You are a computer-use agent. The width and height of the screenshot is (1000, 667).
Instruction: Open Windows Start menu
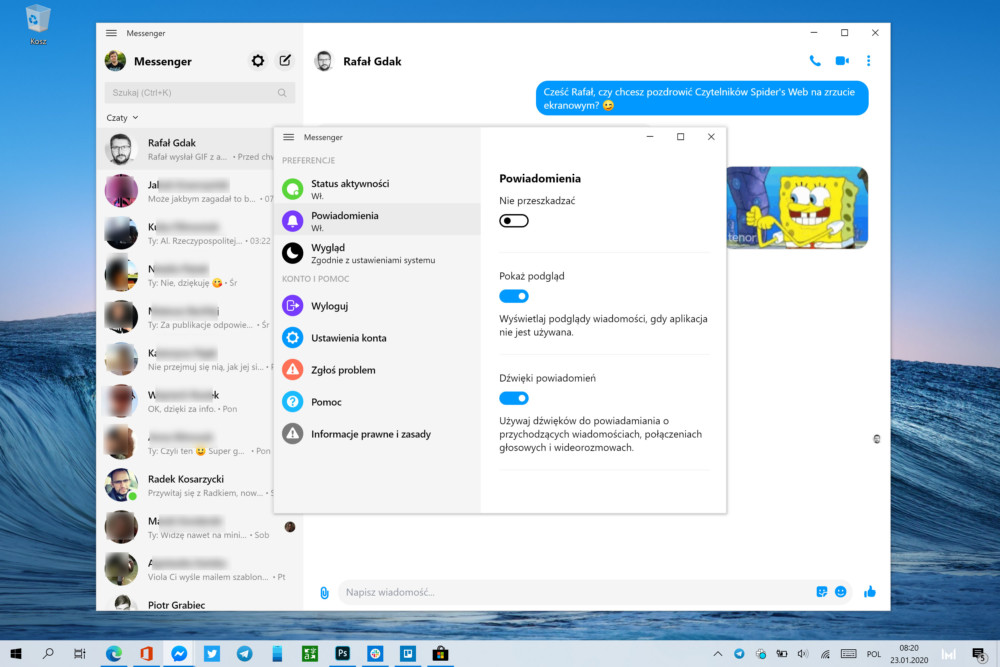16,653
